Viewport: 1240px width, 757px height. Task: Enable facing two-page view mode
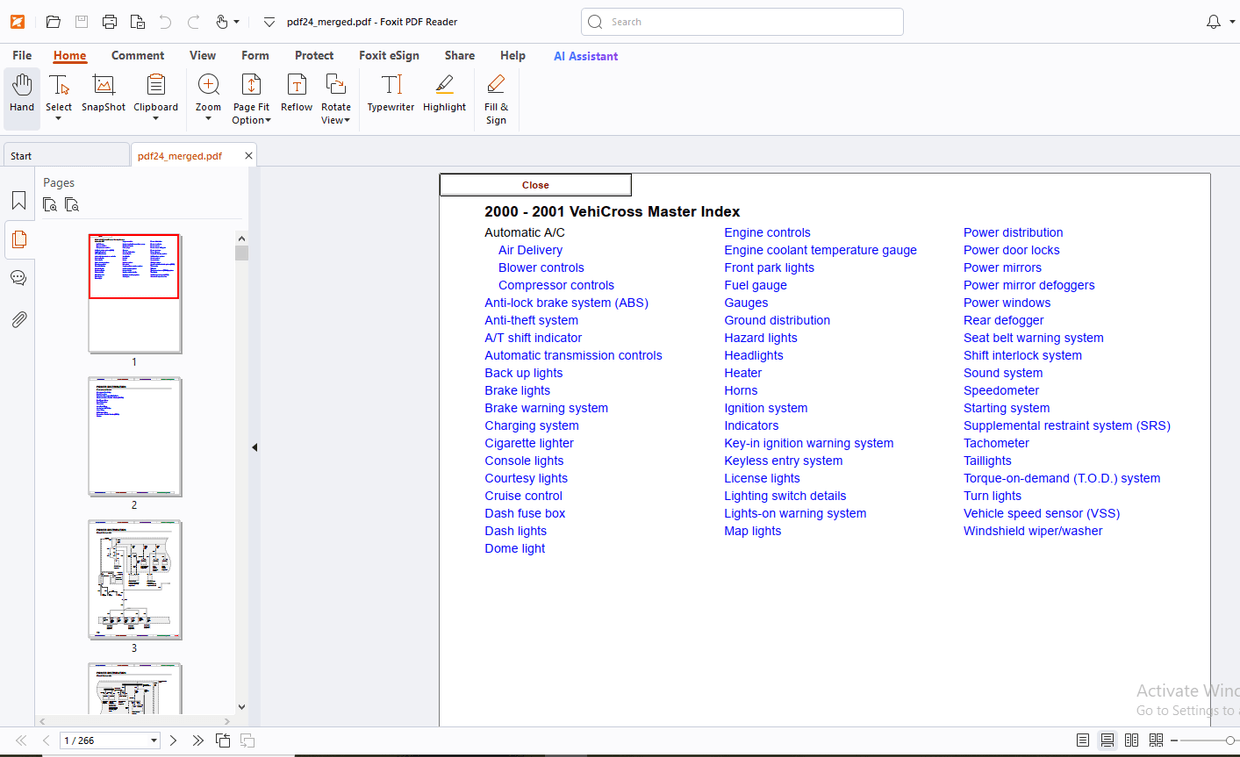point(1132,740)
